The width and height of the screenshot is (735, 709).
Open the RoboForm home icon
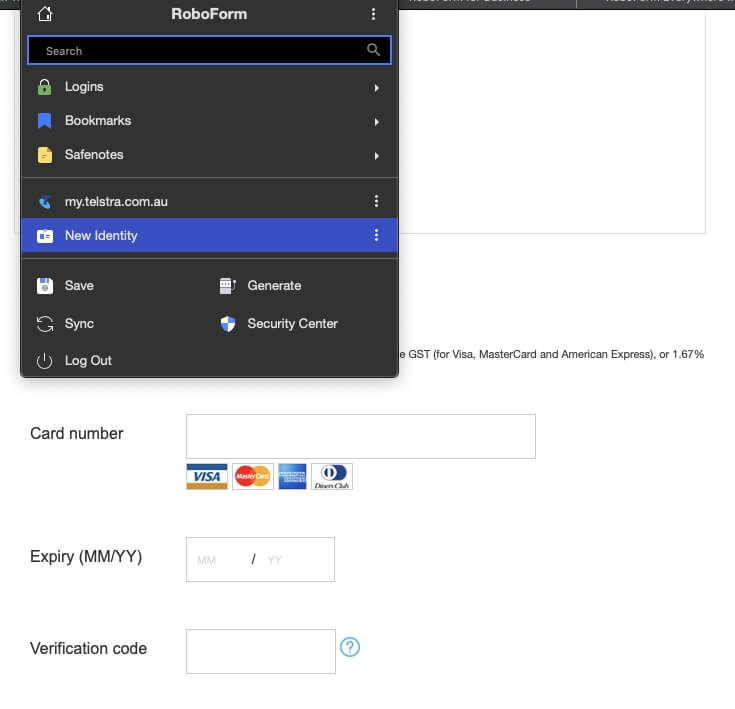[45, 14]
